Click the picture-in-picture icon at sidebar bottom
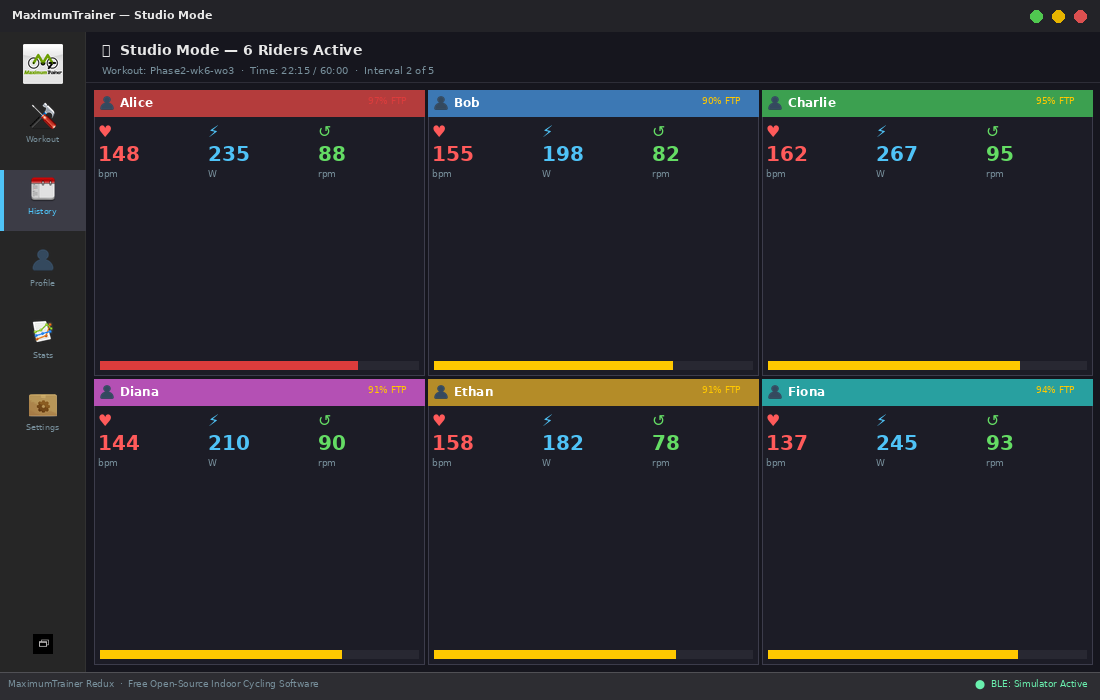The width and height of the screenshot is (1100, 700). pyautogui.click(x=42, y=644)
